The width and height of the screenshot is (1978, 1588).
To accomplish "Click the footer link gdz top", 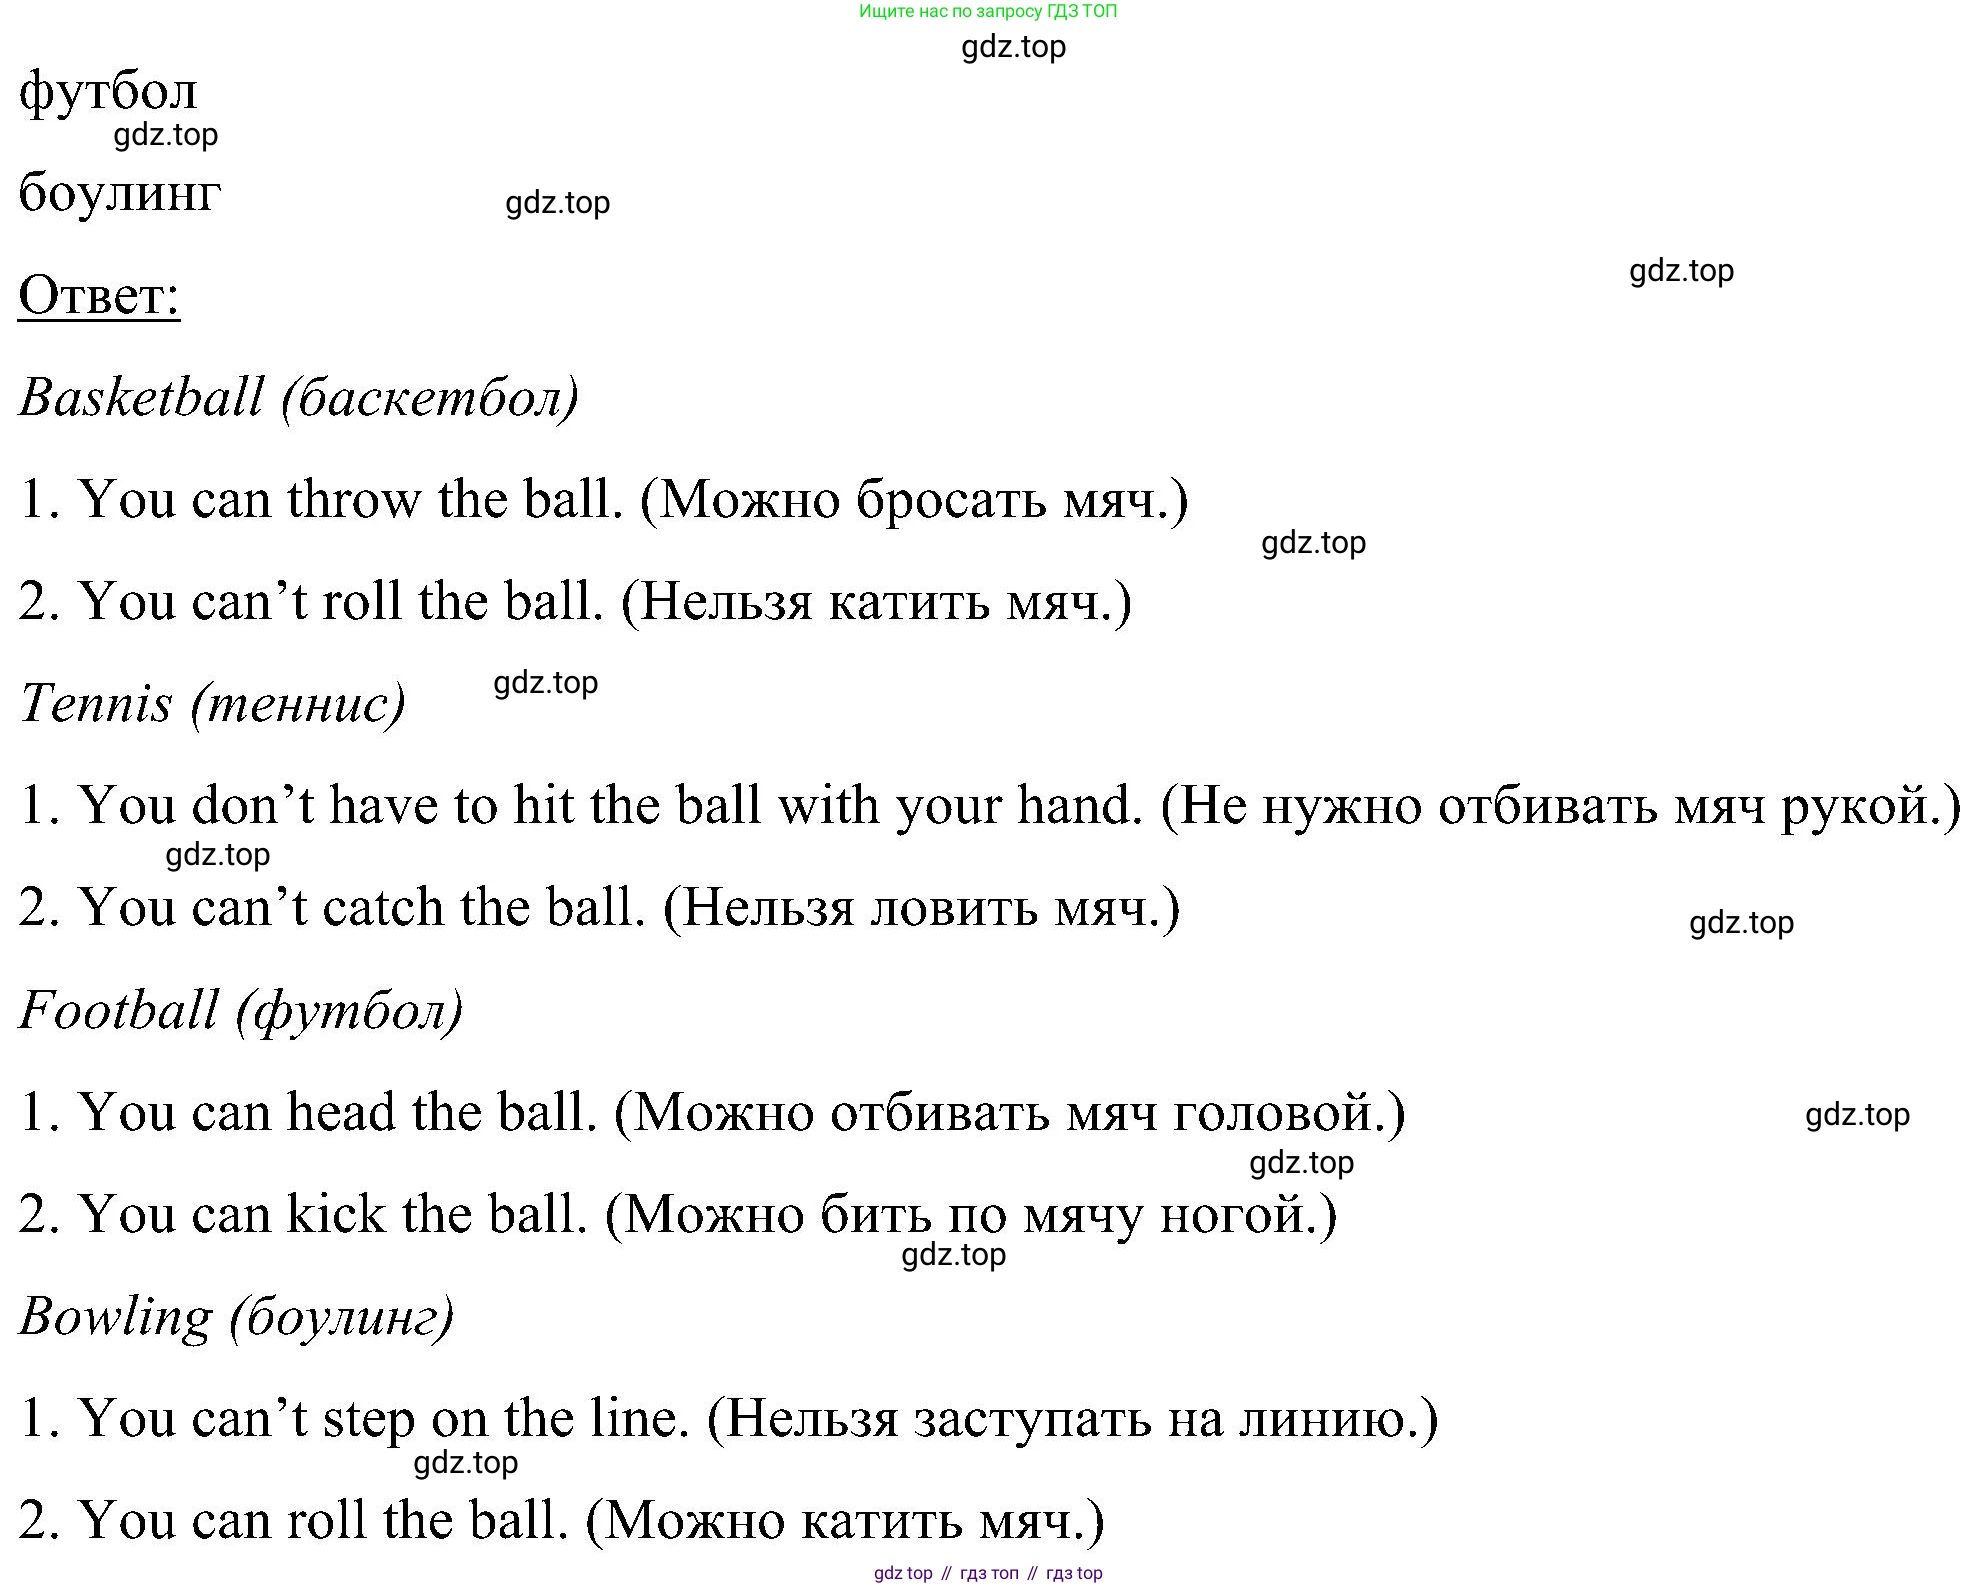I will (x=903, y=1573).
